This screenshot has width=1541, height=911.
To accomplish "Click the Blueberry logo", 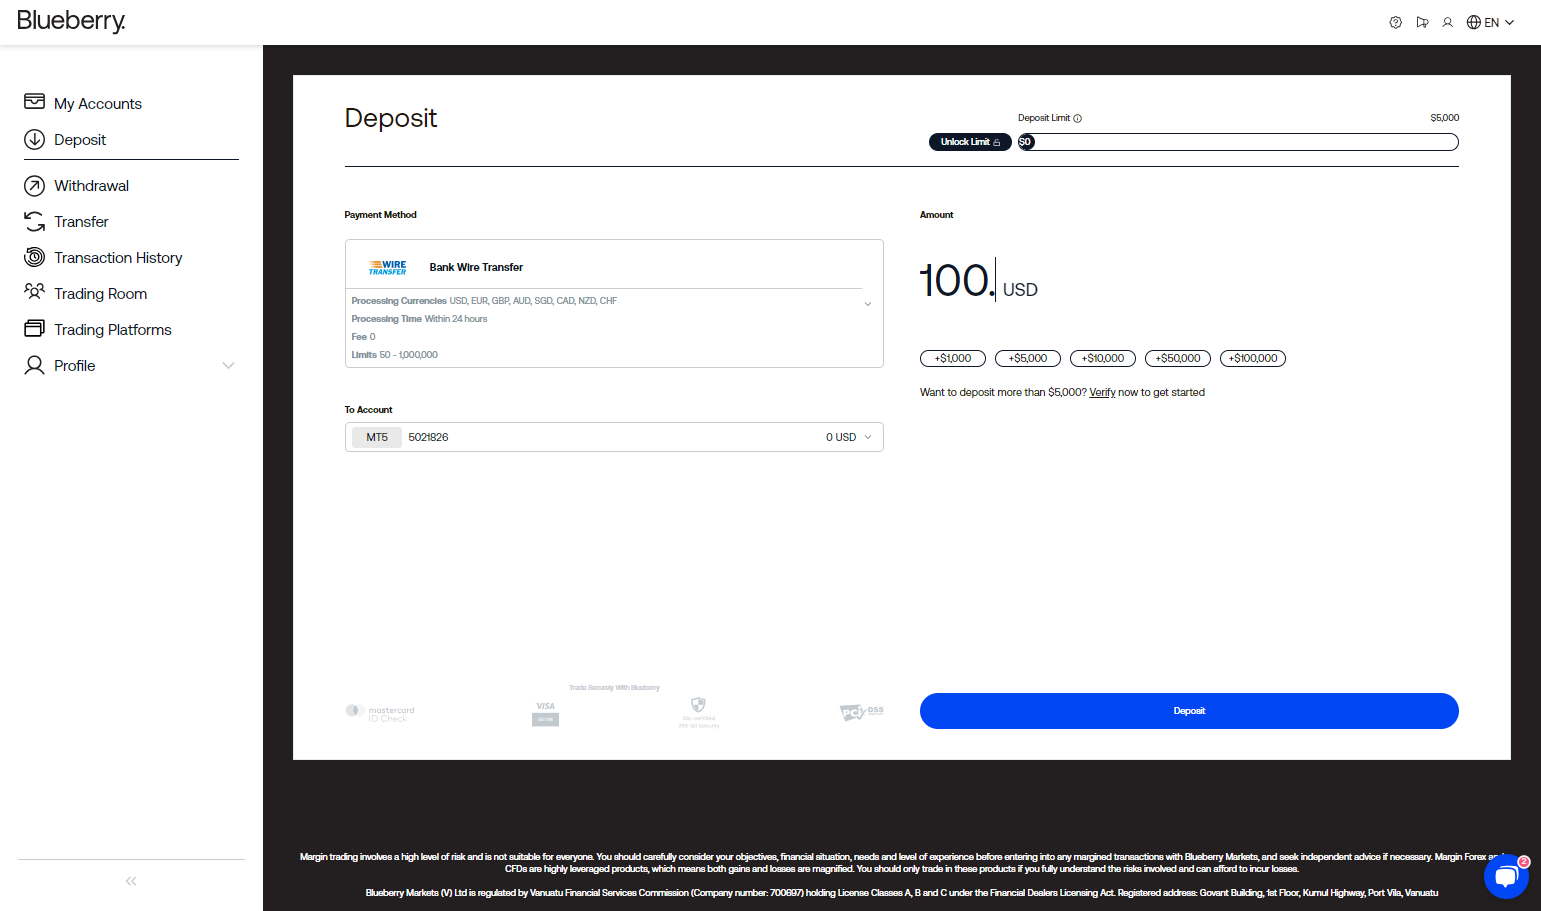I will tap(71, 21).
